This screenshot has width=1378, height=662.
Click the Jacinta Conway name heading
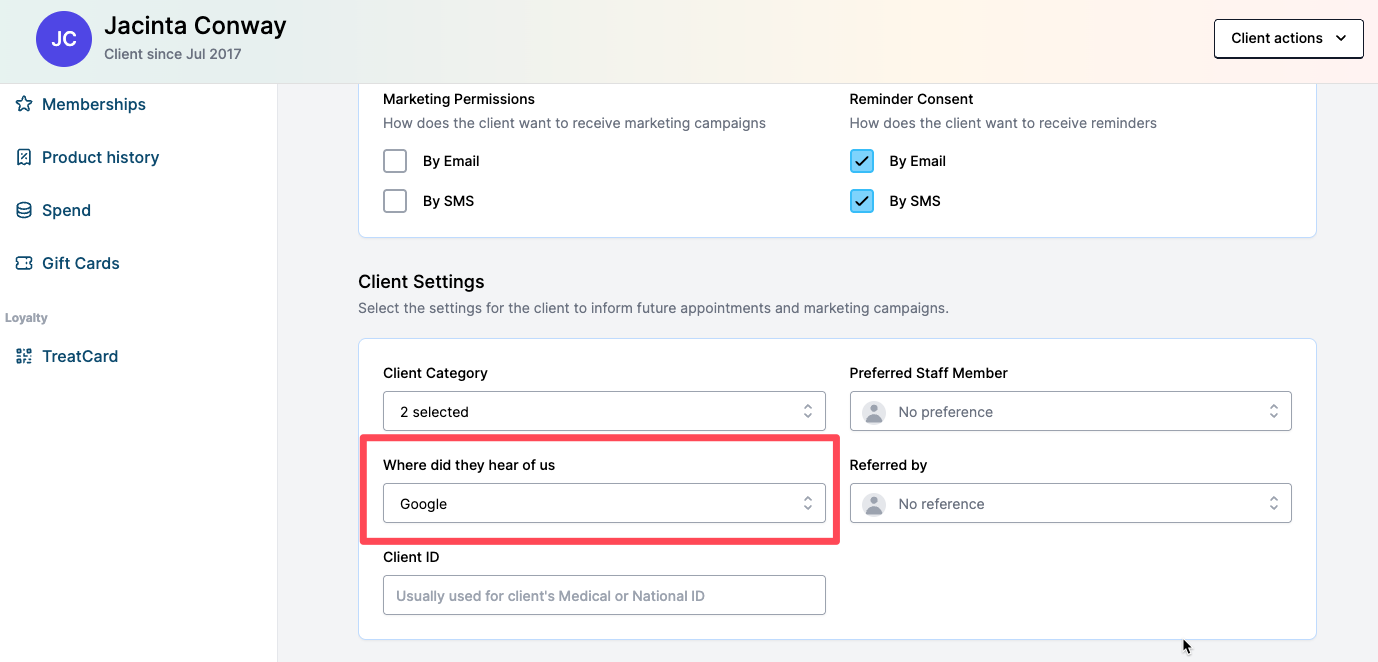(x=195, y=25)
